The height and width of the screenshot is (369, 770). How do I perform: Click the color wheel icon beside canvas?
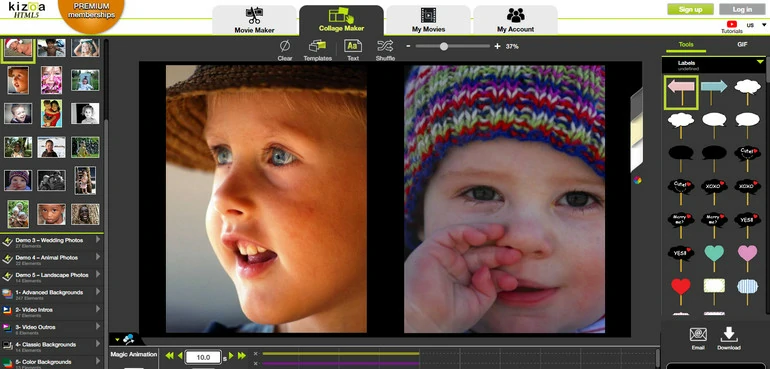(637, 180)
